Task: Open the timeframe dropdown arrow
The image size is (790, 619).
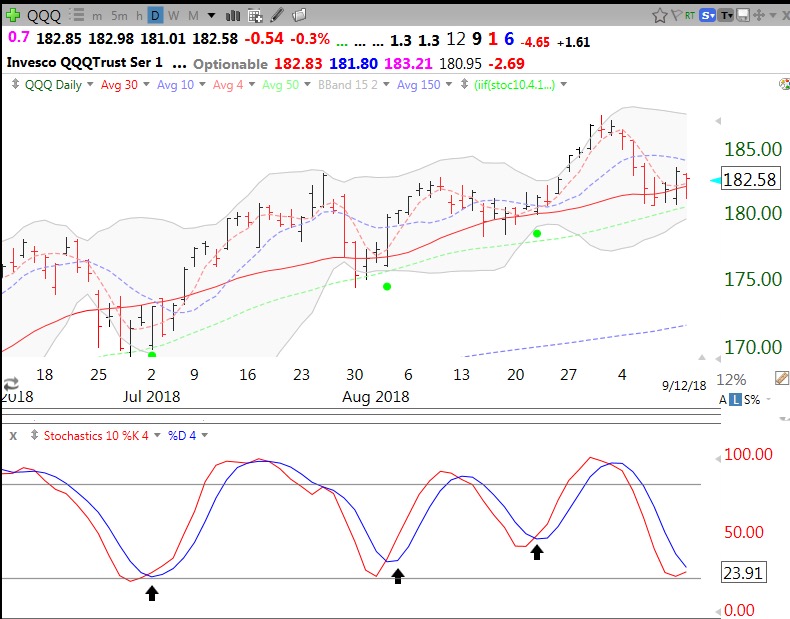Action: [212, 16]
